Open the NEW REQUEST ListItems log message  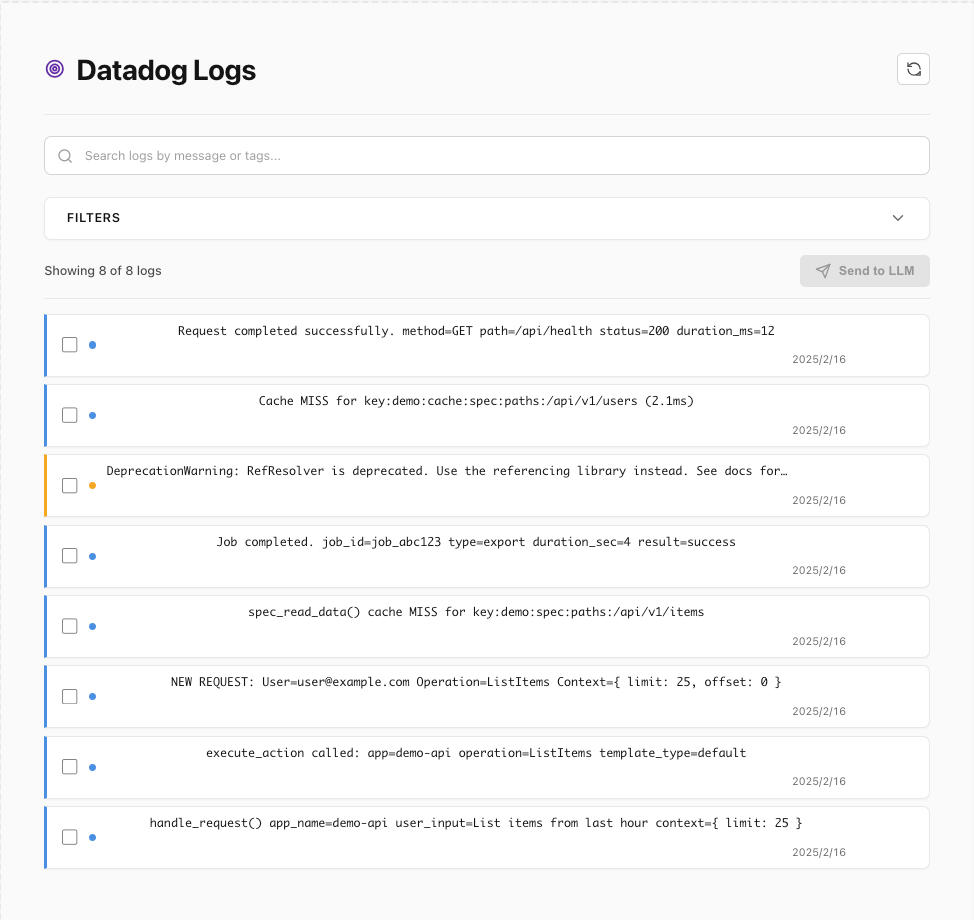pyautogui.click(x=476, y=683)
